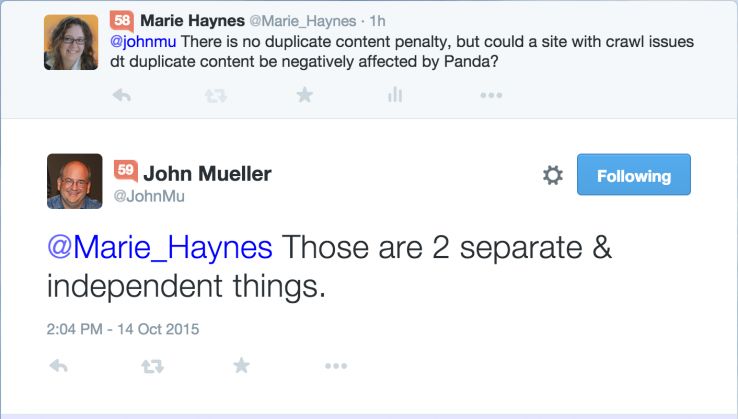738x419 pixels.
Task: Reply to Marie Haynes's tweet
Action: tap(122, 95)
